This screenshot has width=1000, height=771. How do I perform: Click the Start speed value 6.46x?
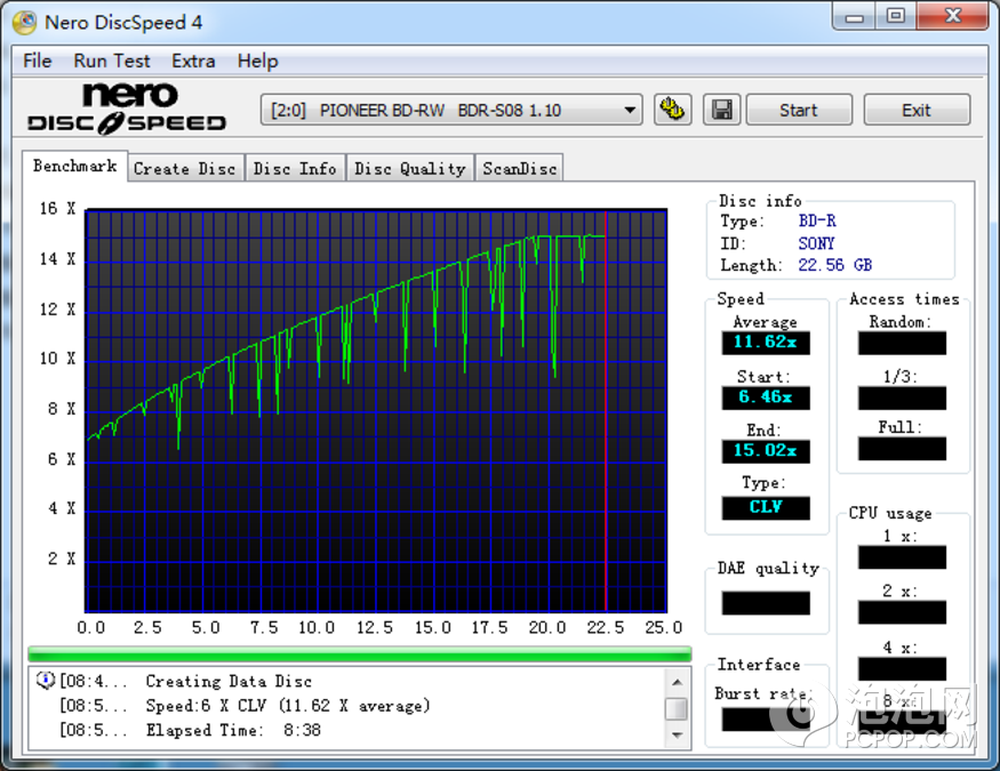765,397
